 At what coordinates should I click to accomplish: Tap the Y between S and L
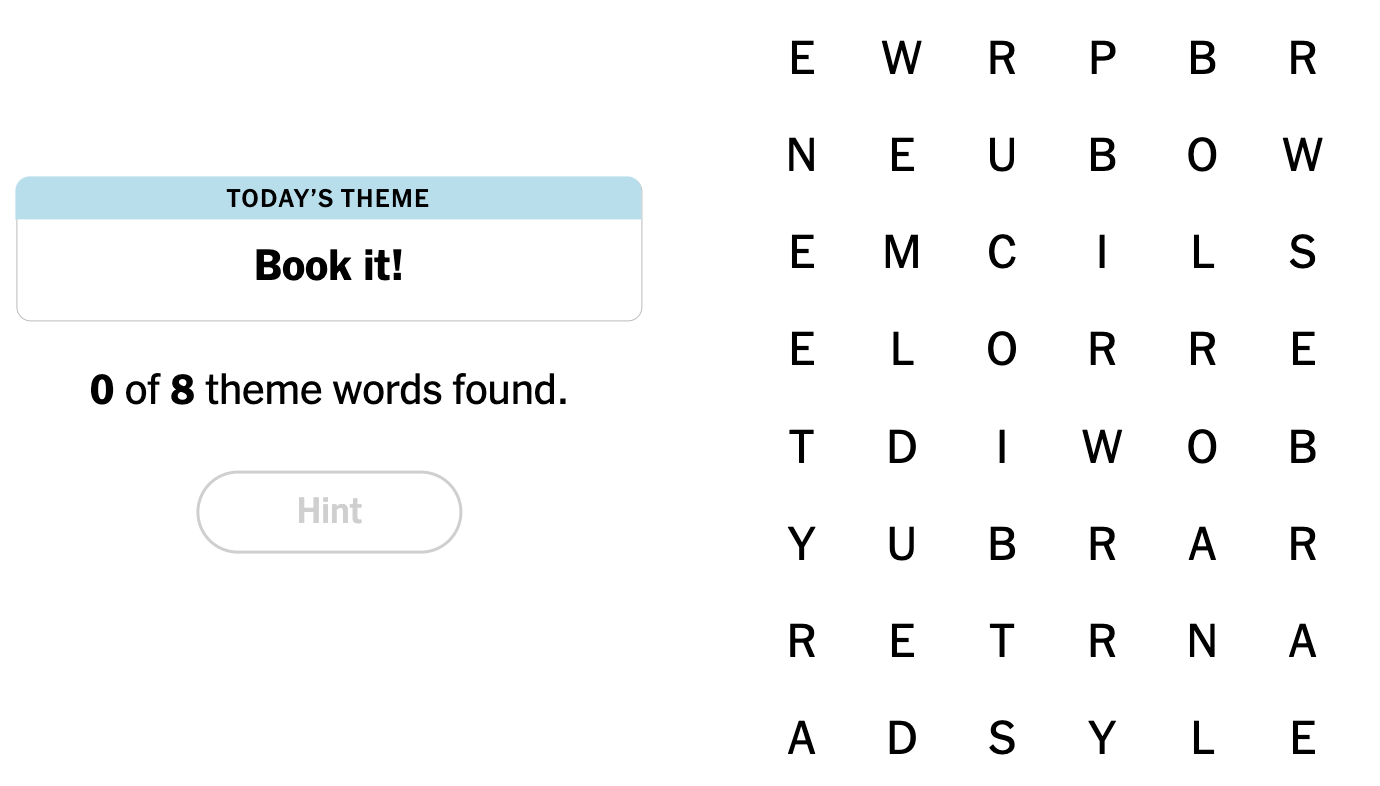pos(1101,739)
